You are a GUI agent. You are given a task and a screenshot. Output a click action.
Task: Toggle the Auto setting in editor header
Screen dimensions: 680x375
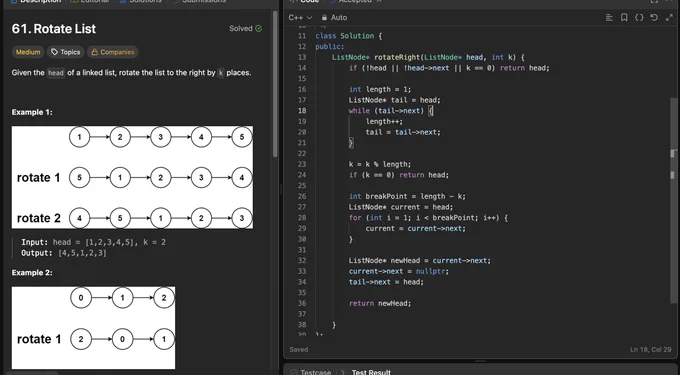coord(339,18)
